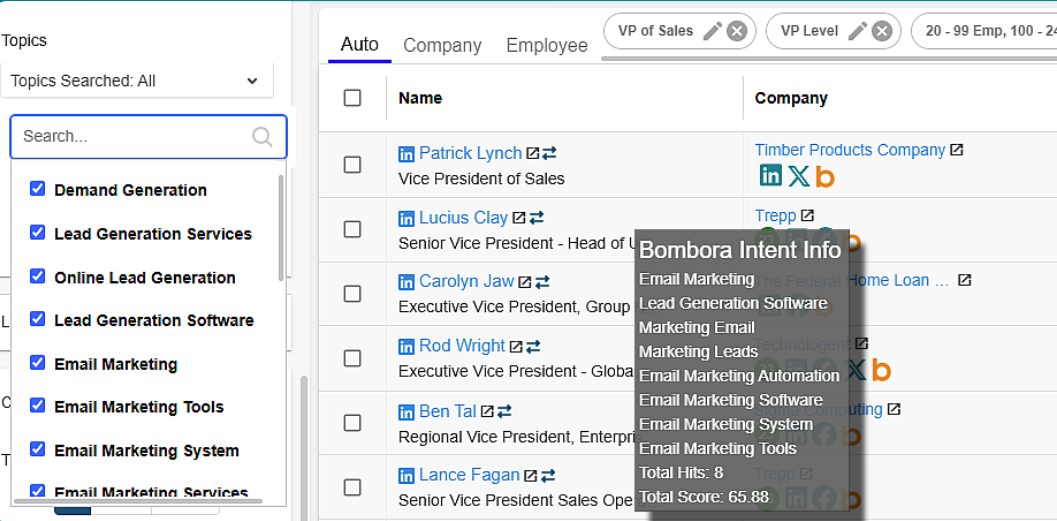Select the Lance Fagan row checkbox
This screenshot has width=1057, height=521.
point(352,487)
